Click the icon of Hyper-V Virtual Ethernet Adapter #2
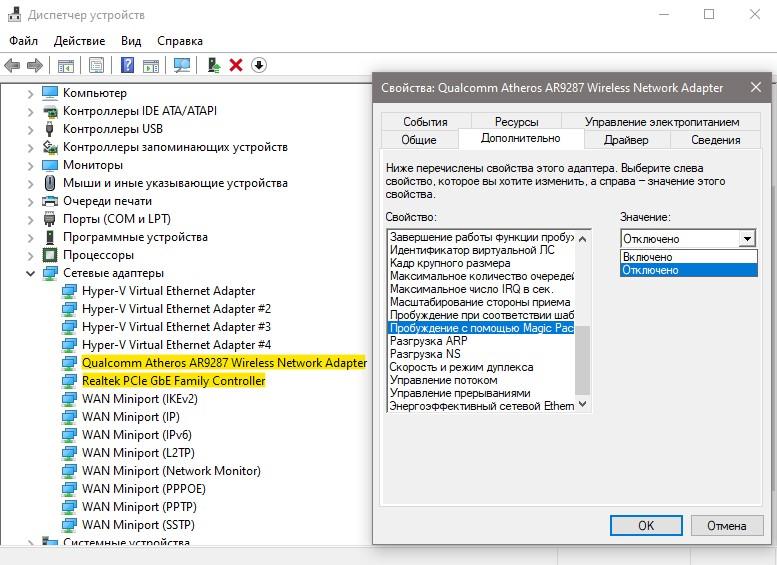The width and height of the screenshot is (777, 565). 69,309
